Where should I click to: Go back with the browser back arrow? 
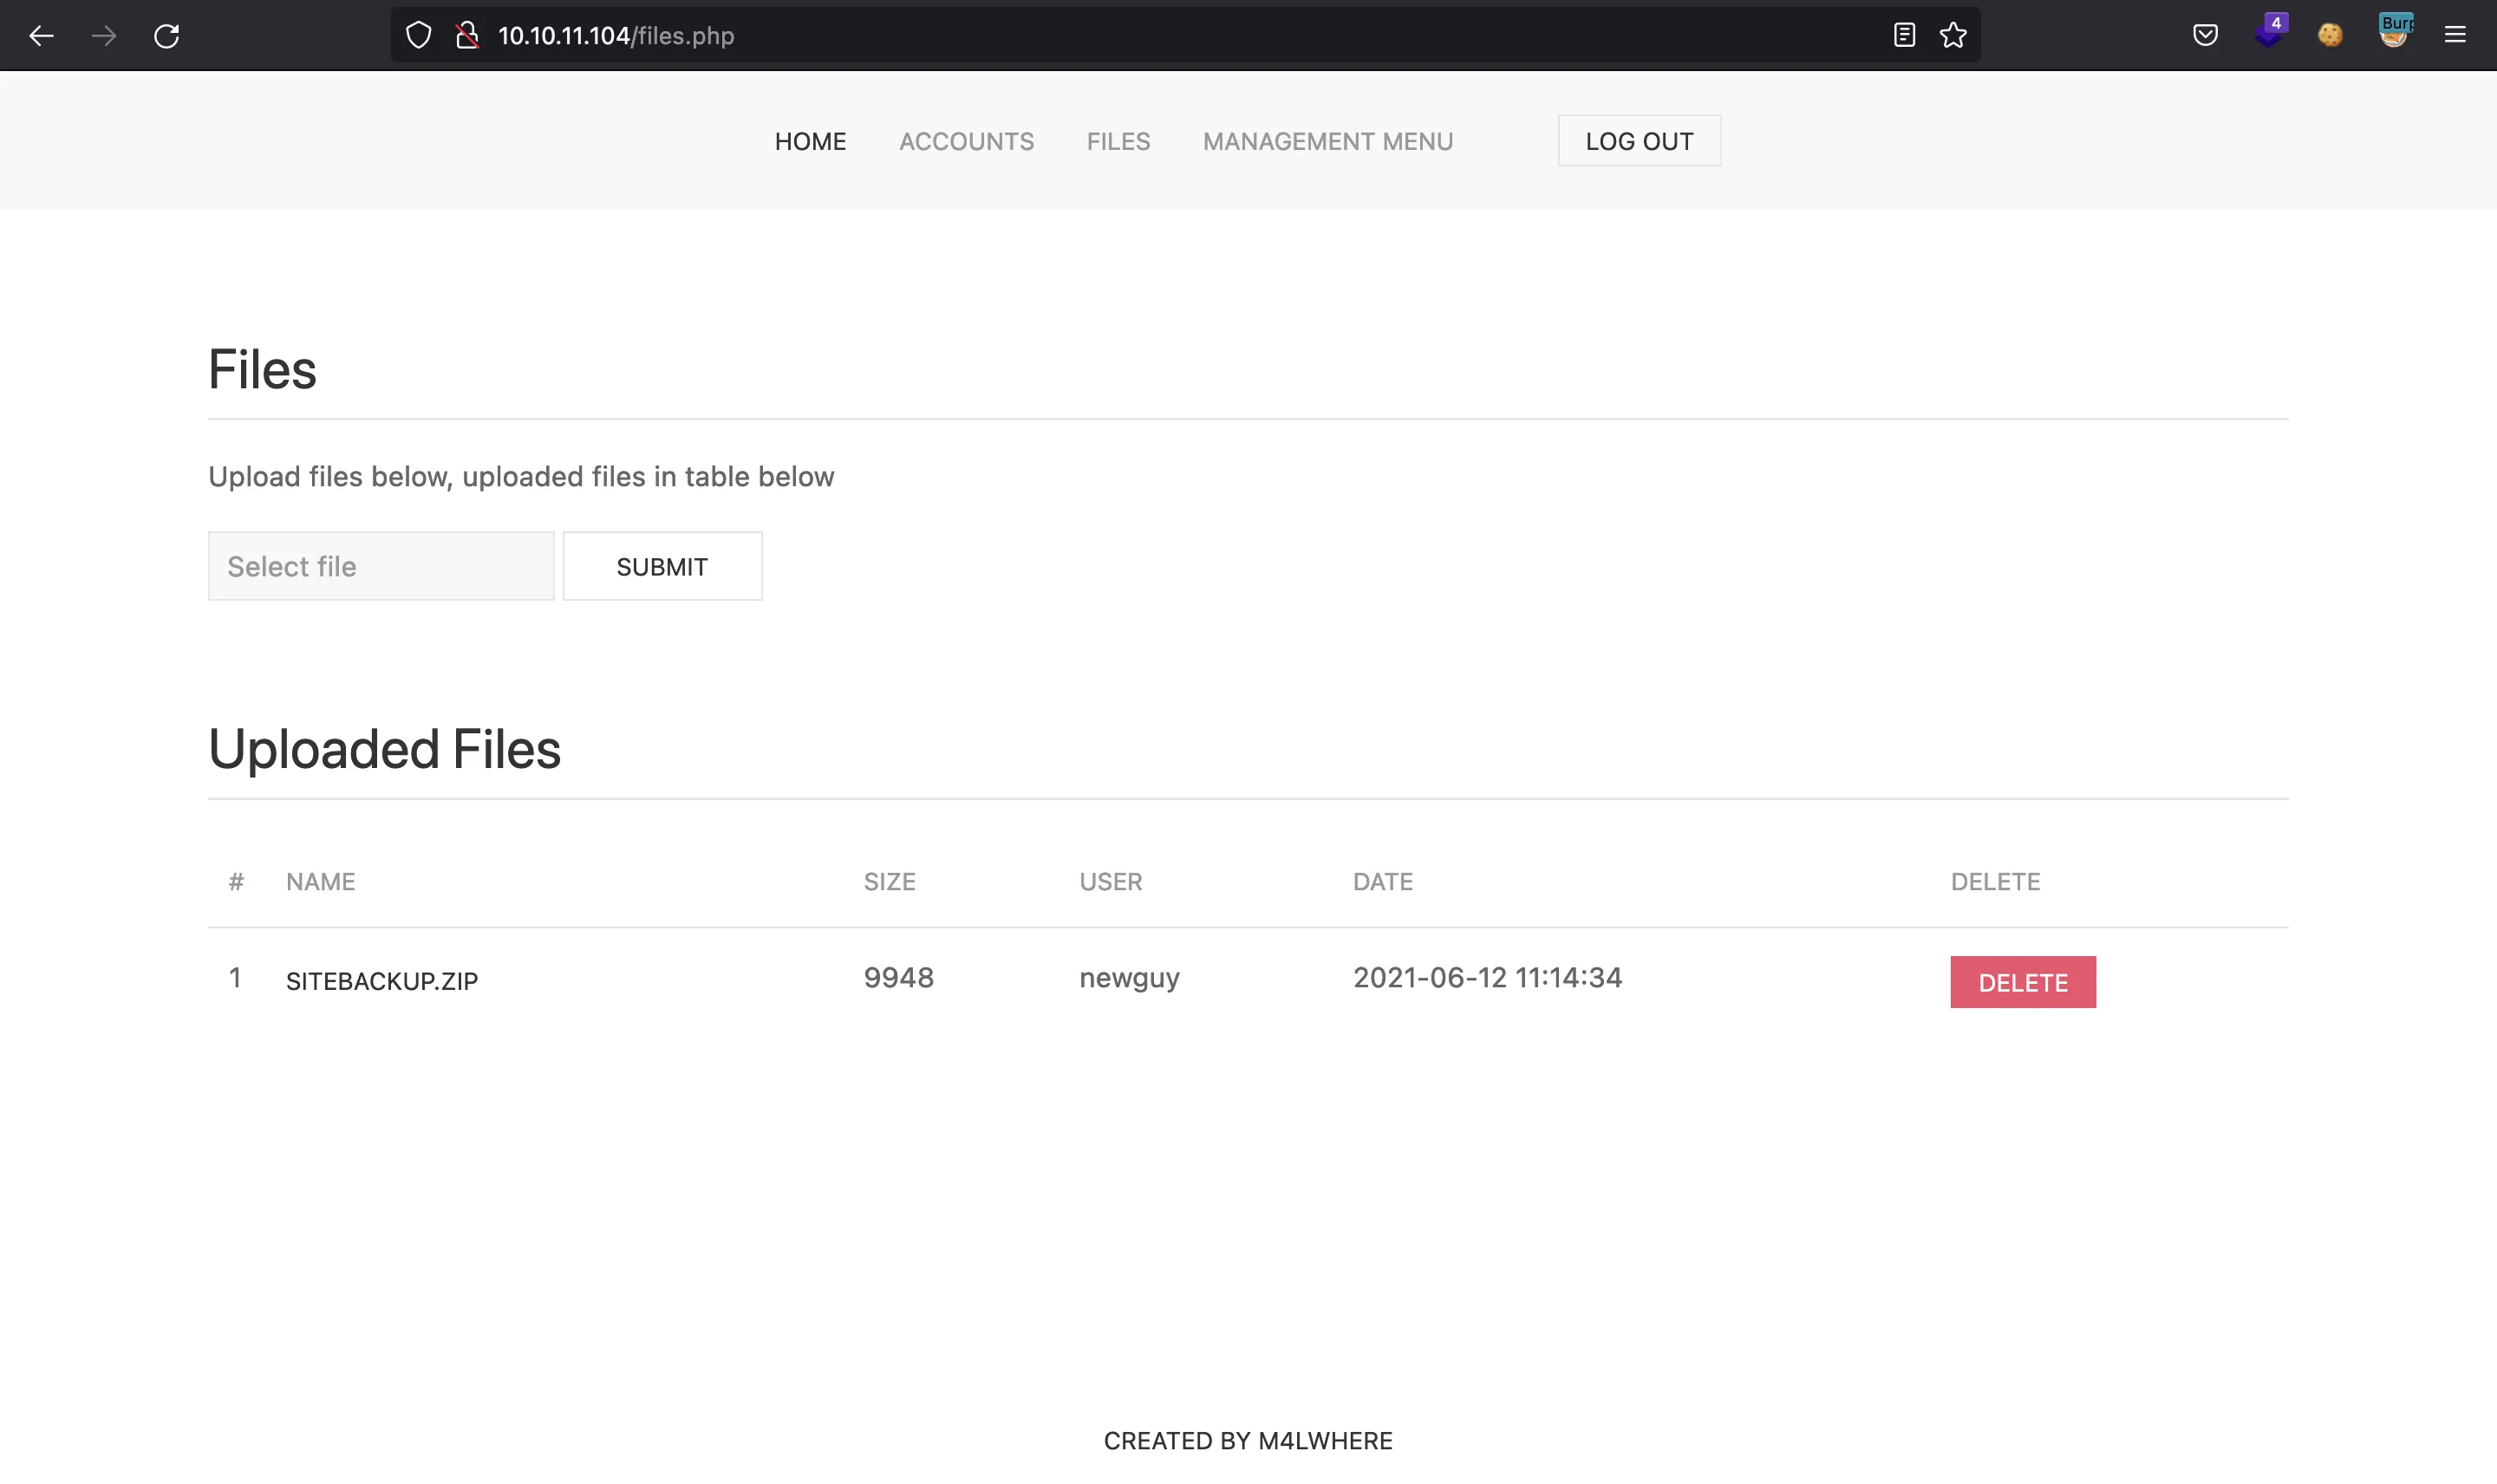click(41, 36)
